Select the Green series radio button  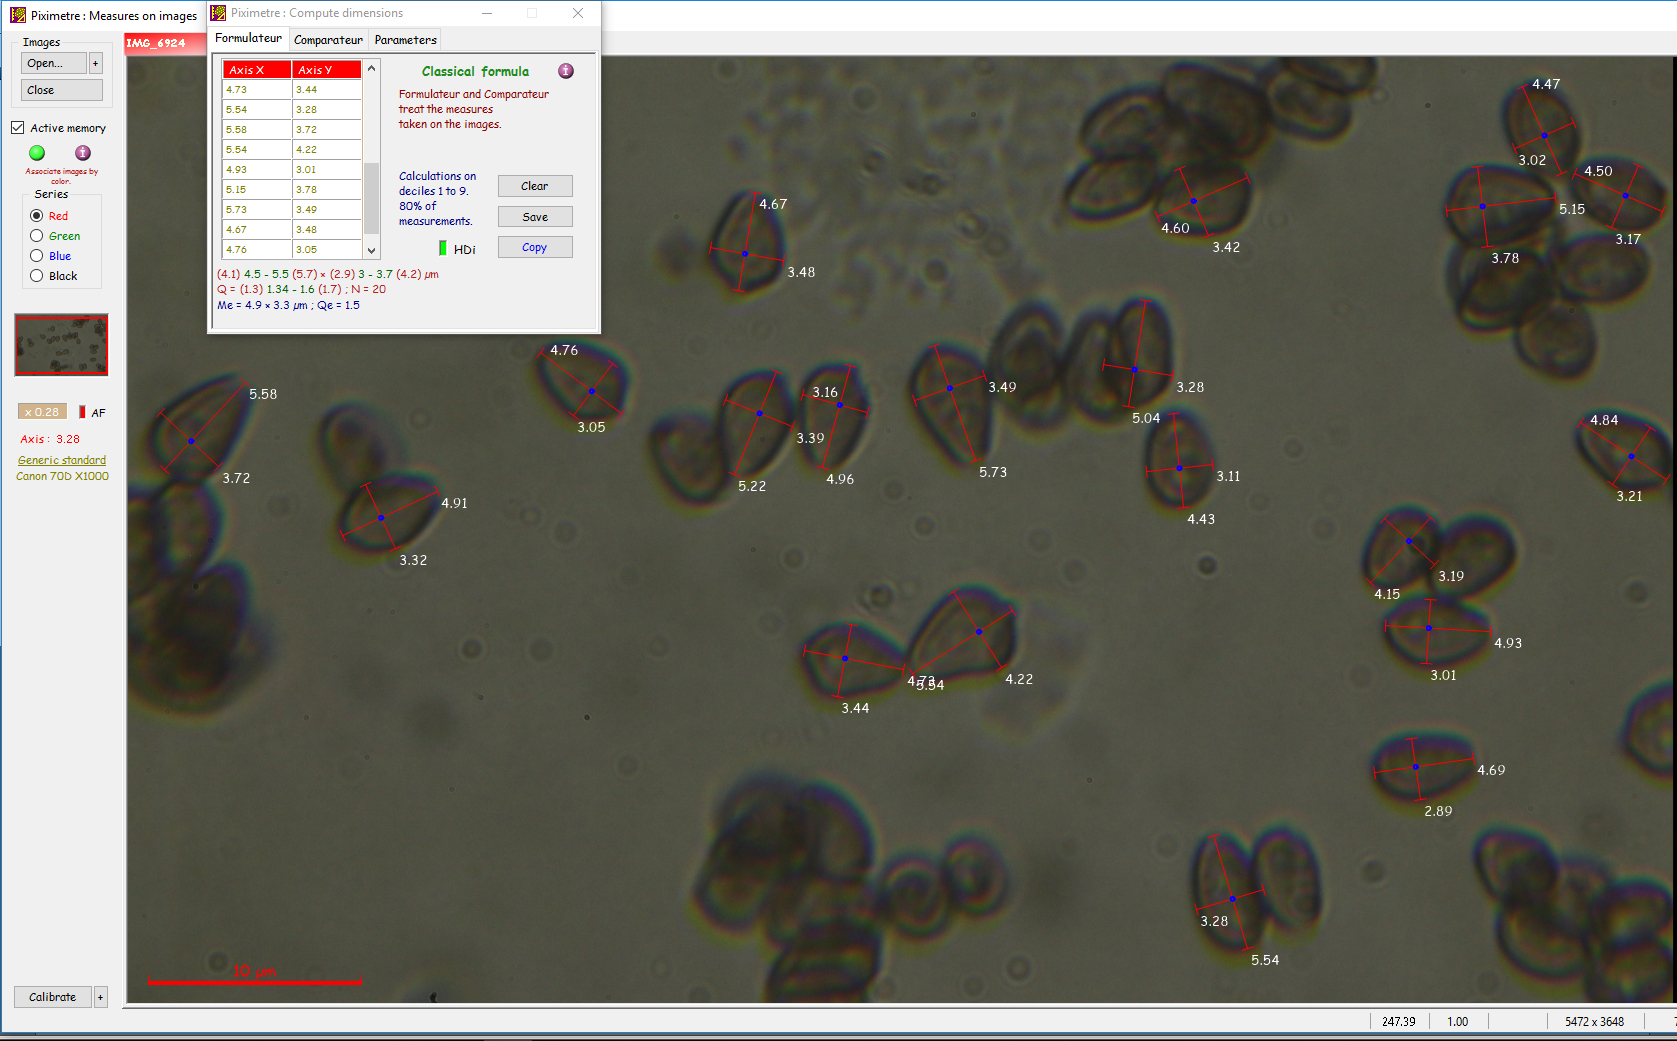pos(37,236)
